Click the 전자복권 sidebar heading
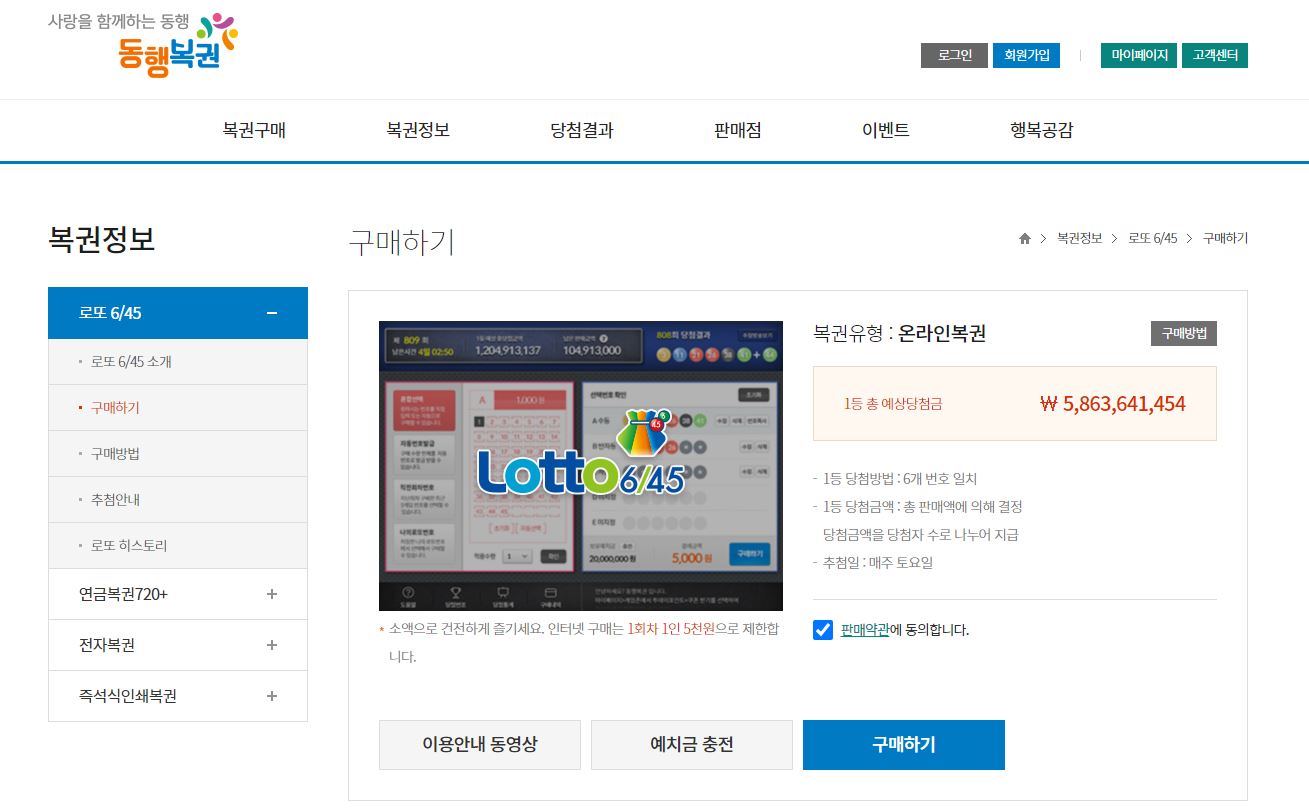This screenshot has width=1309, height=809. (178, 645)
